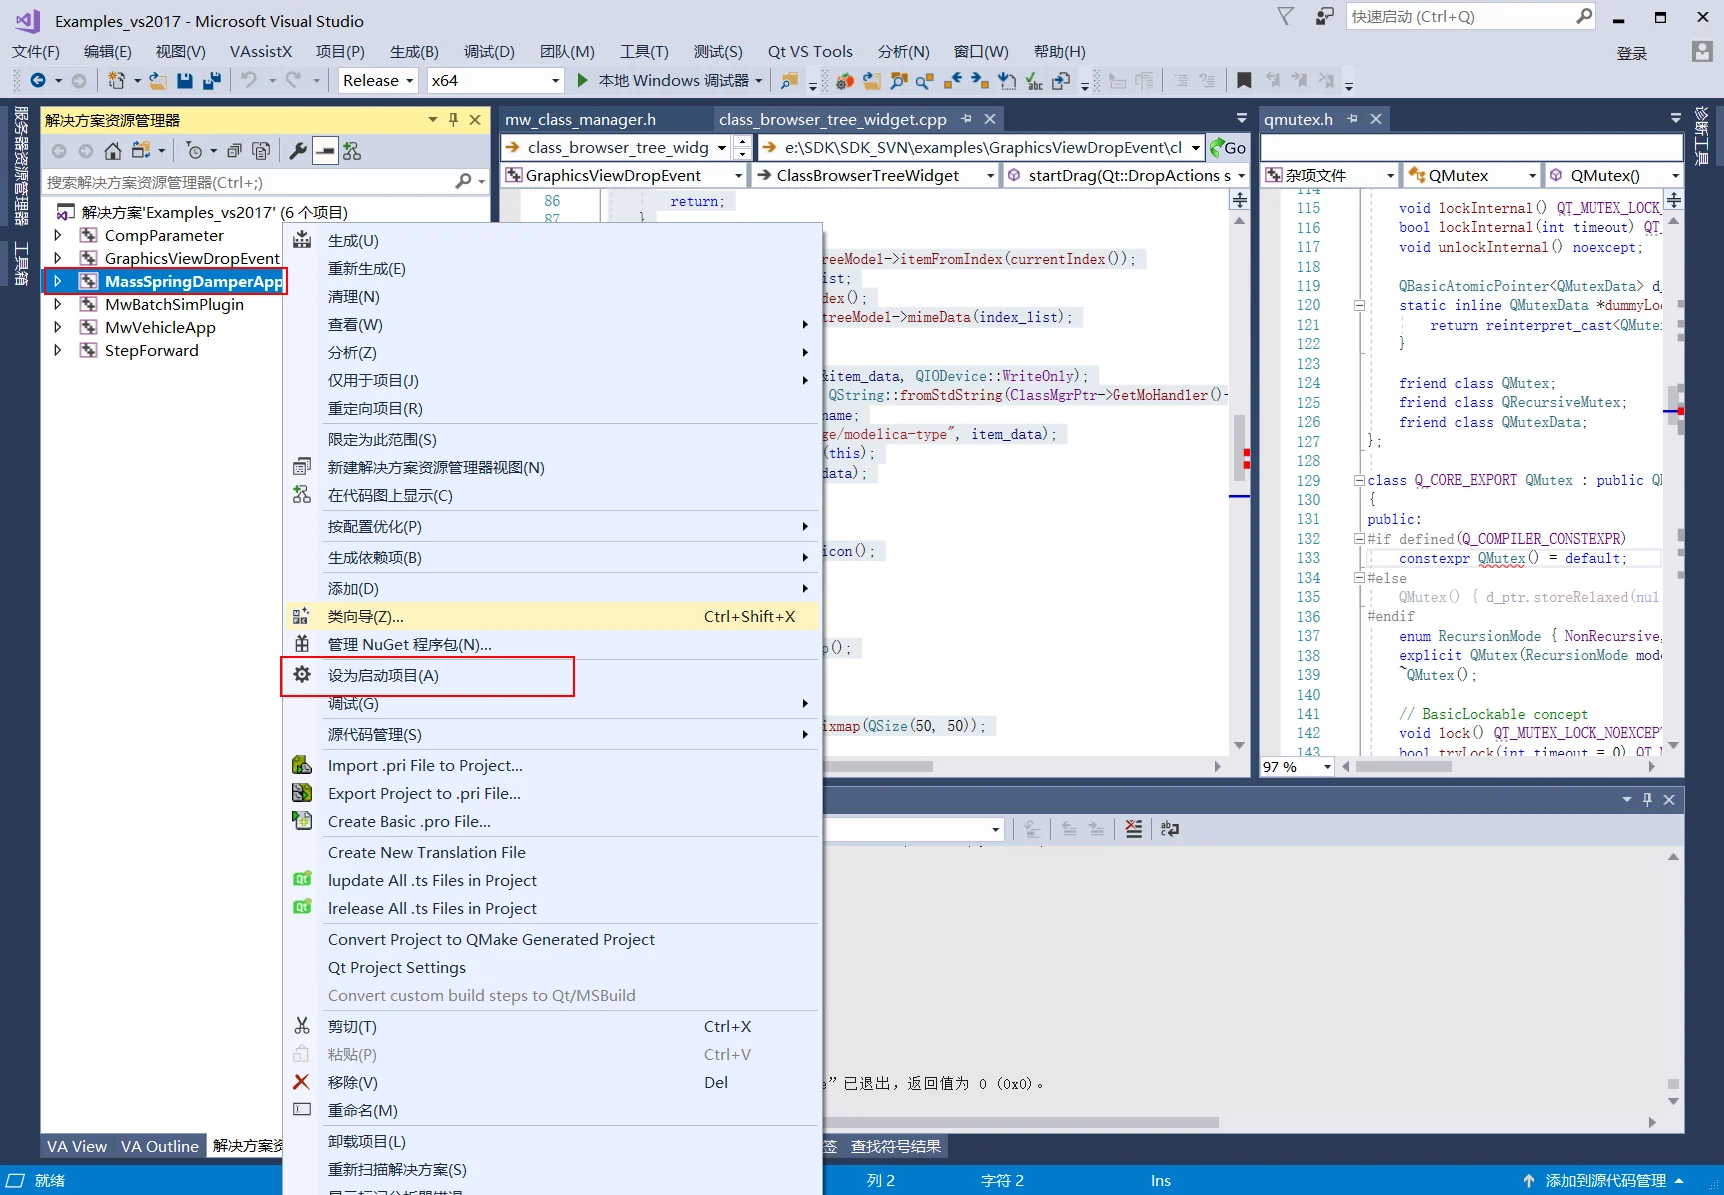1724x1195 pixels.
Task: Click the user account icon at top right
Action: 1702,51
